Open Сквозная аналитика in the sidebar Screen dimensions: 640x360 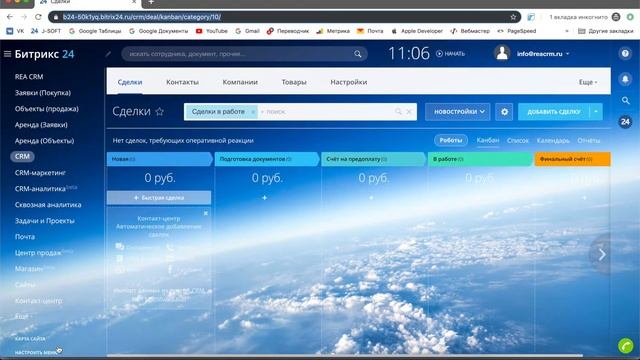[x=48, y=204]
